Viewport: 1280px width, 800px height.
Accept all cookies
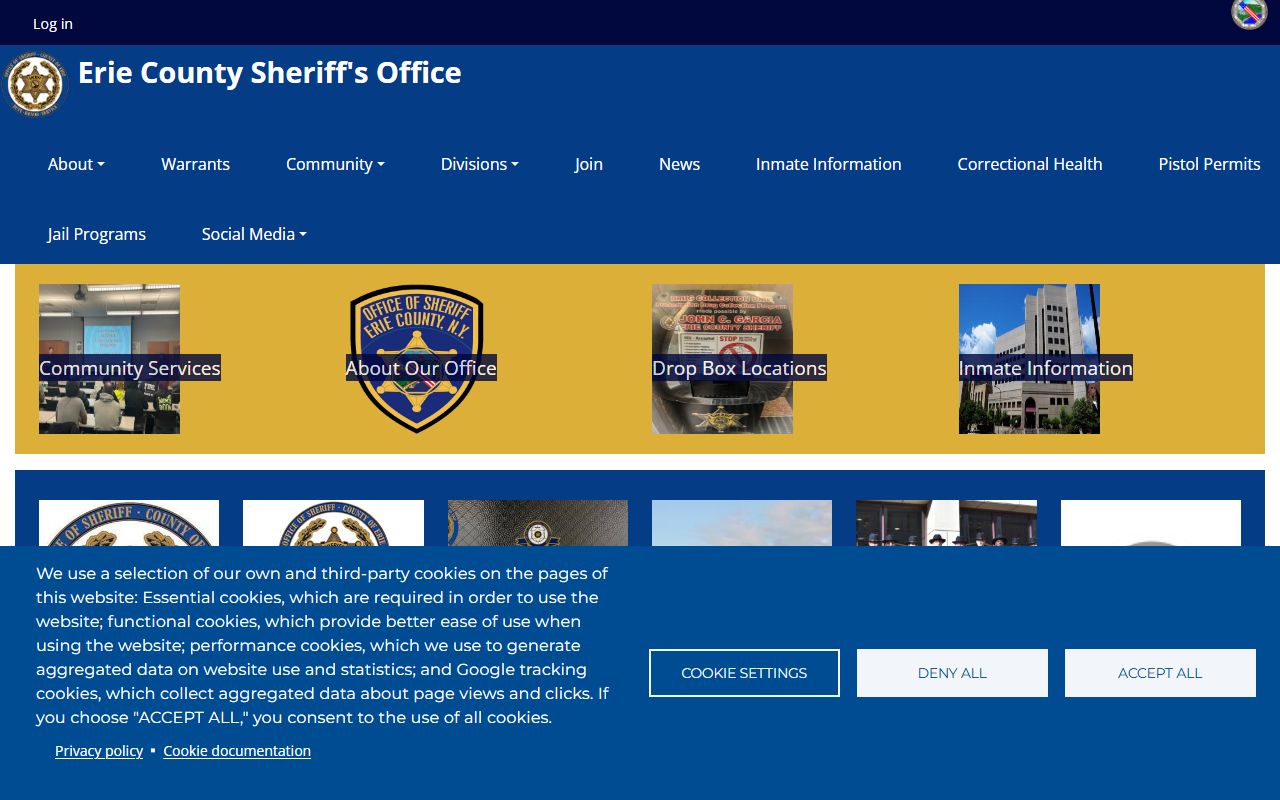click(x=1160, y=673)
